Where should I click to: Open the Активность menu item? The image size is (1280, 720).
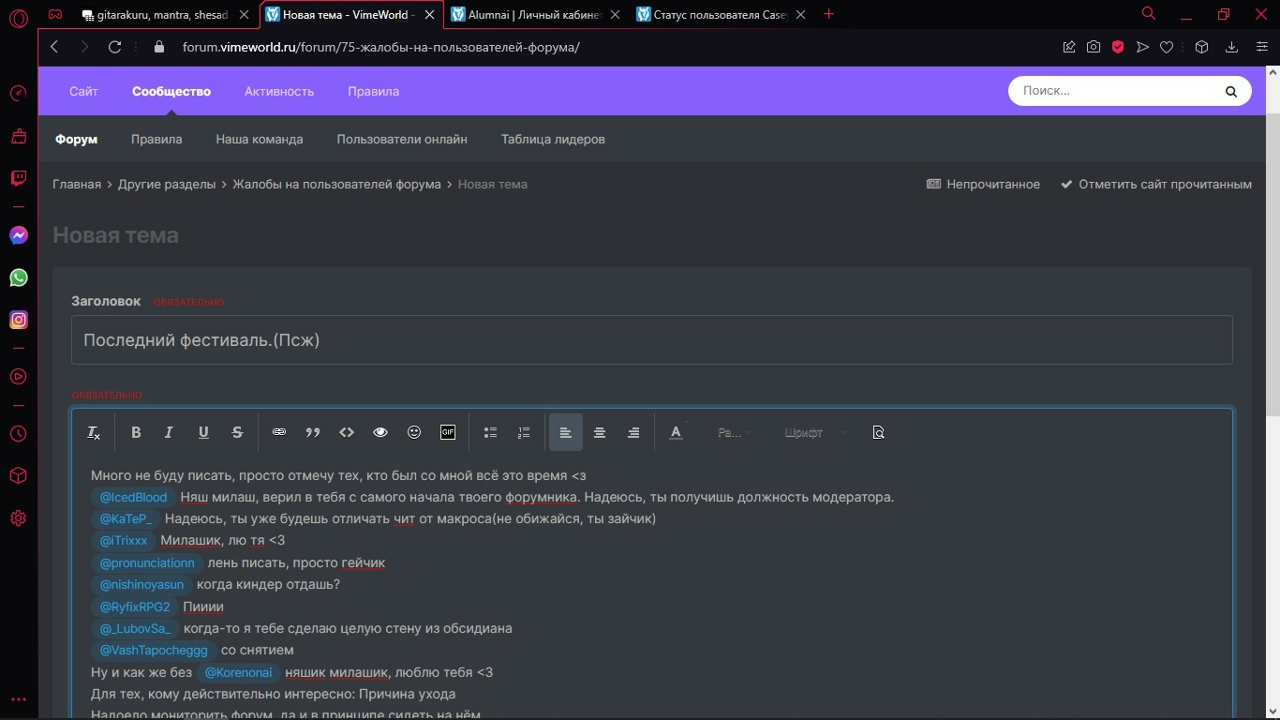pyautogui.click(x=279, y=91)
